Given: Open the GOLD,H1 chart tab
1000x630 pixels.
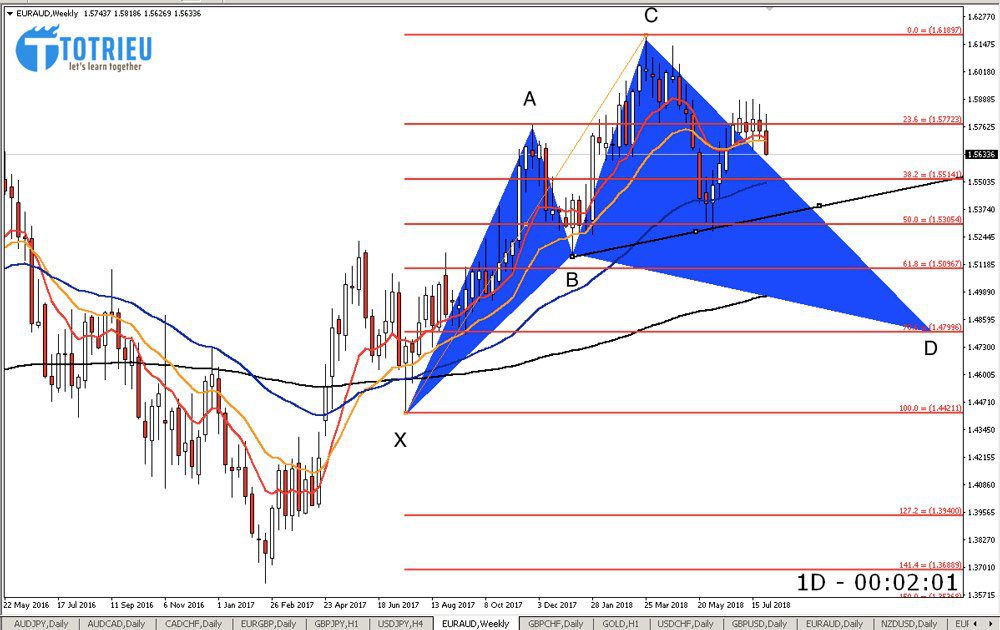Looking at the screenshot, I should (624, 623).
